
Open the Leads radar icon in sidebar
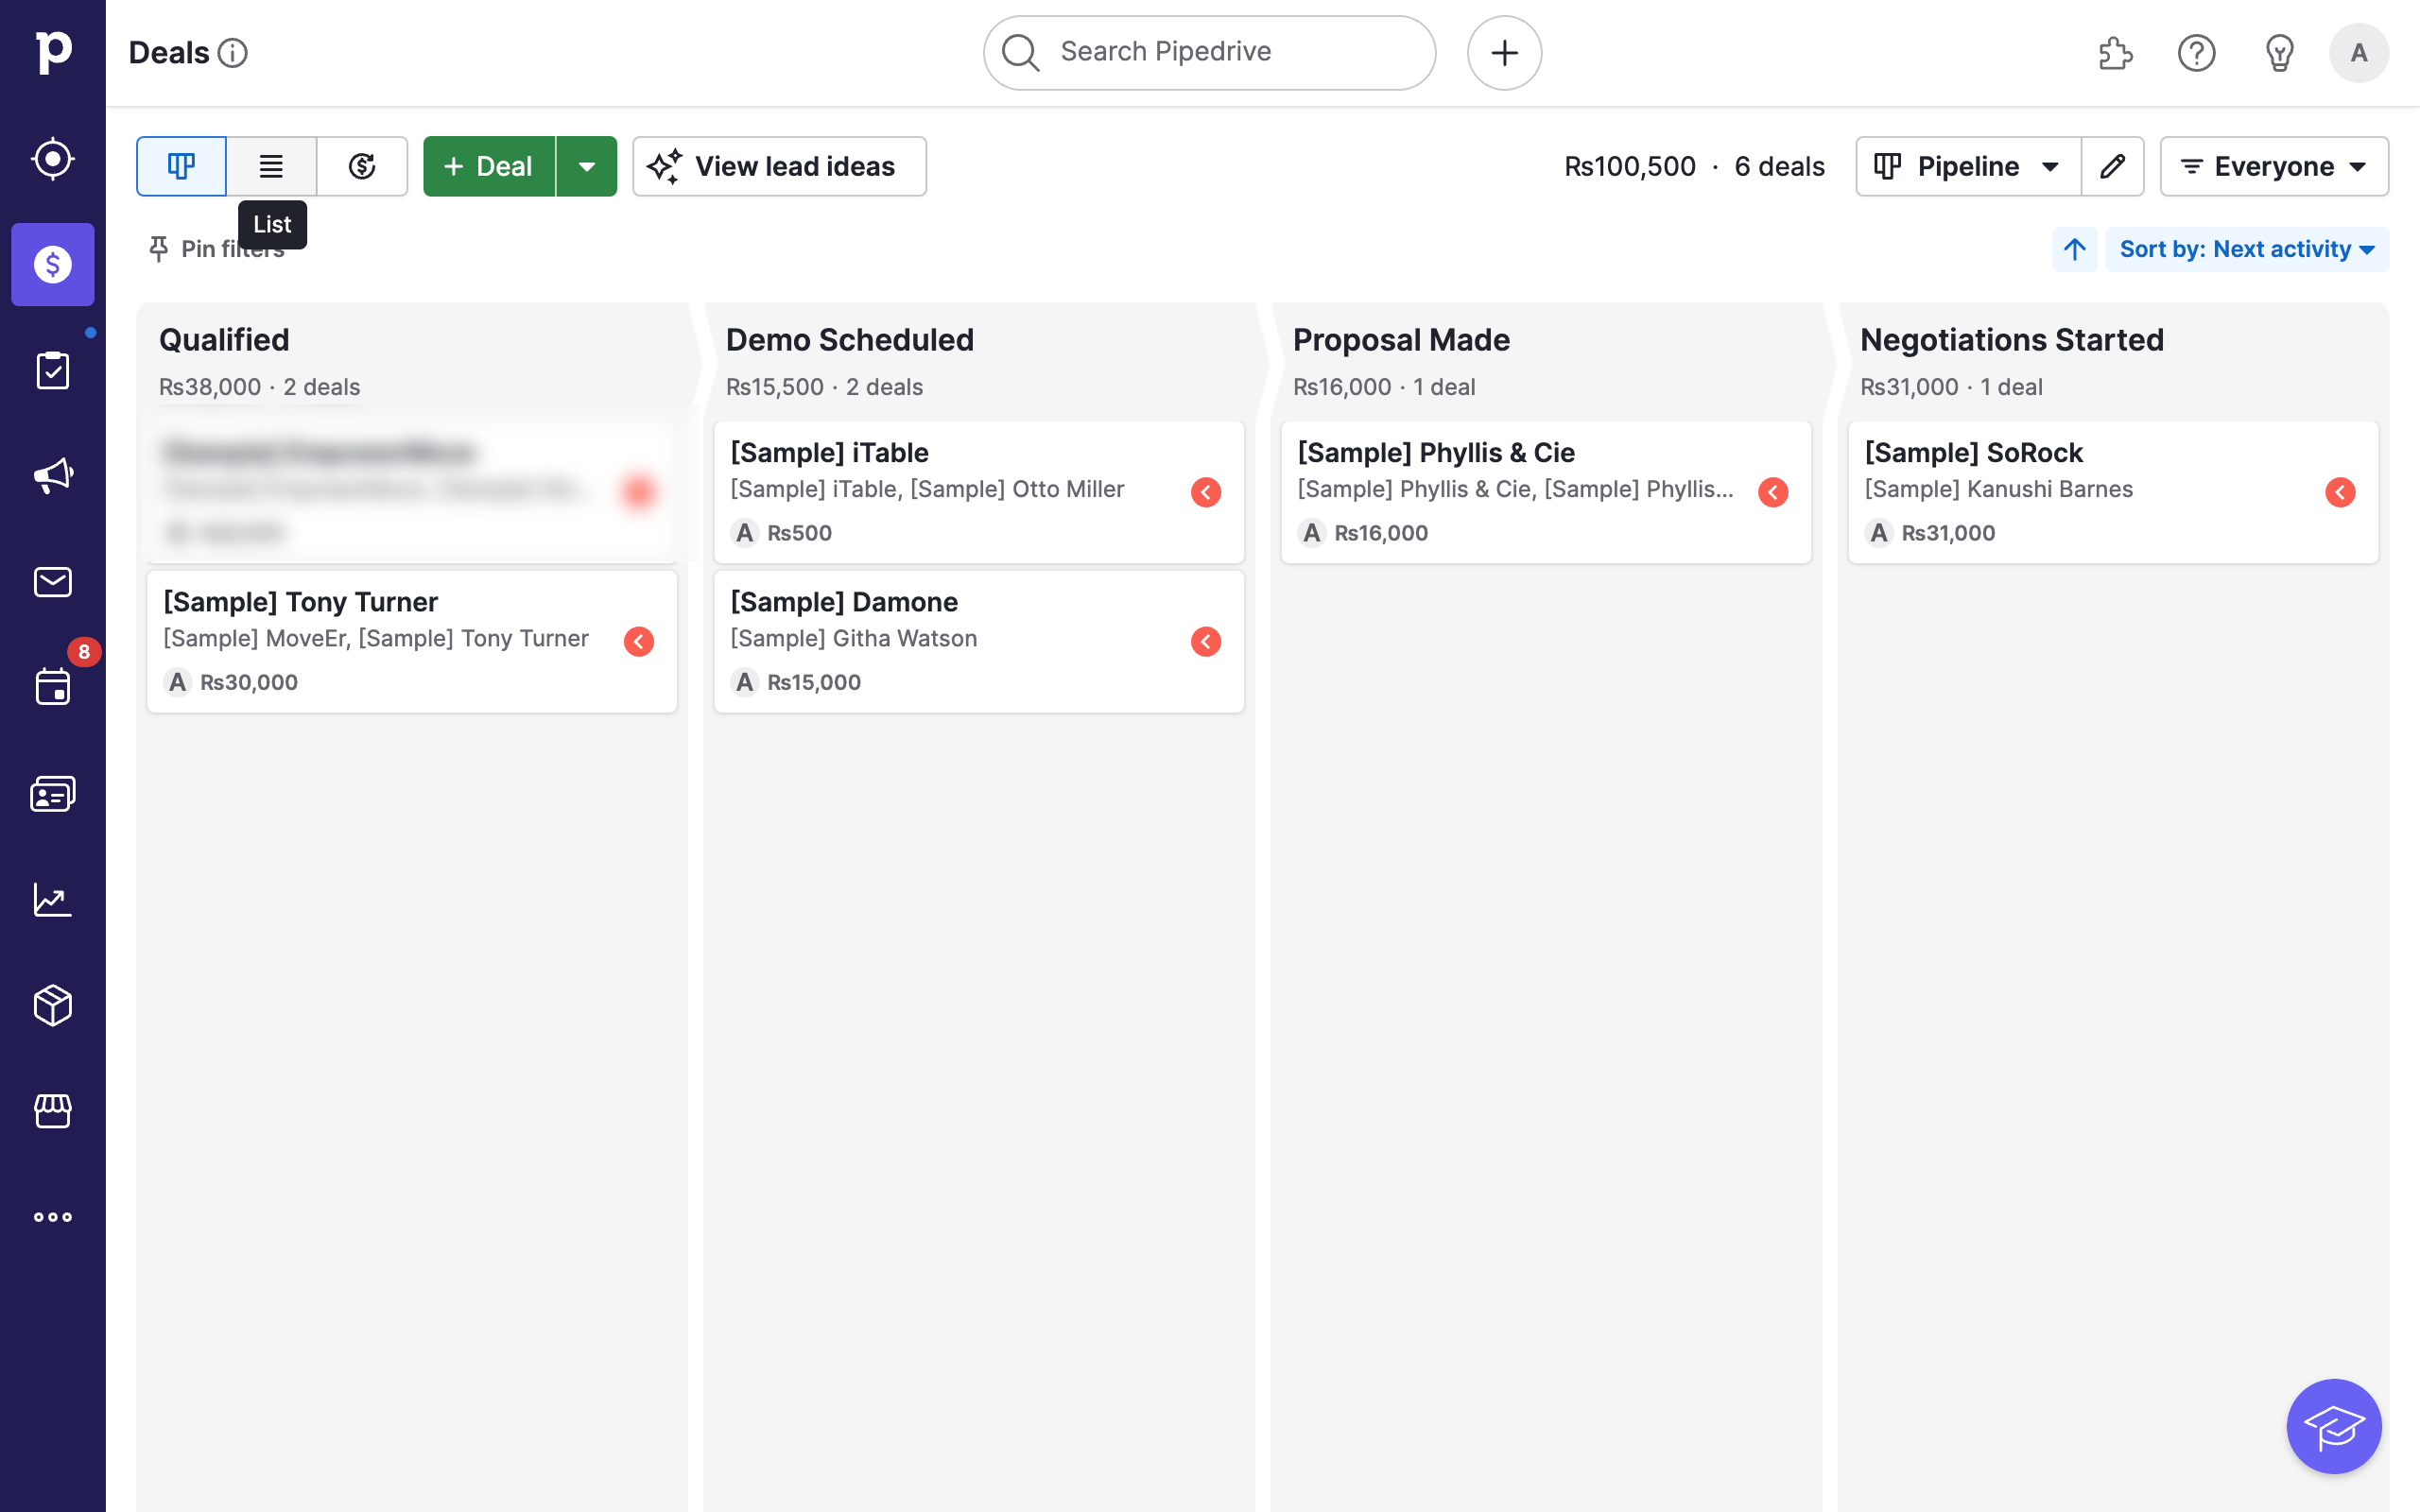click(x=52, y=158)
